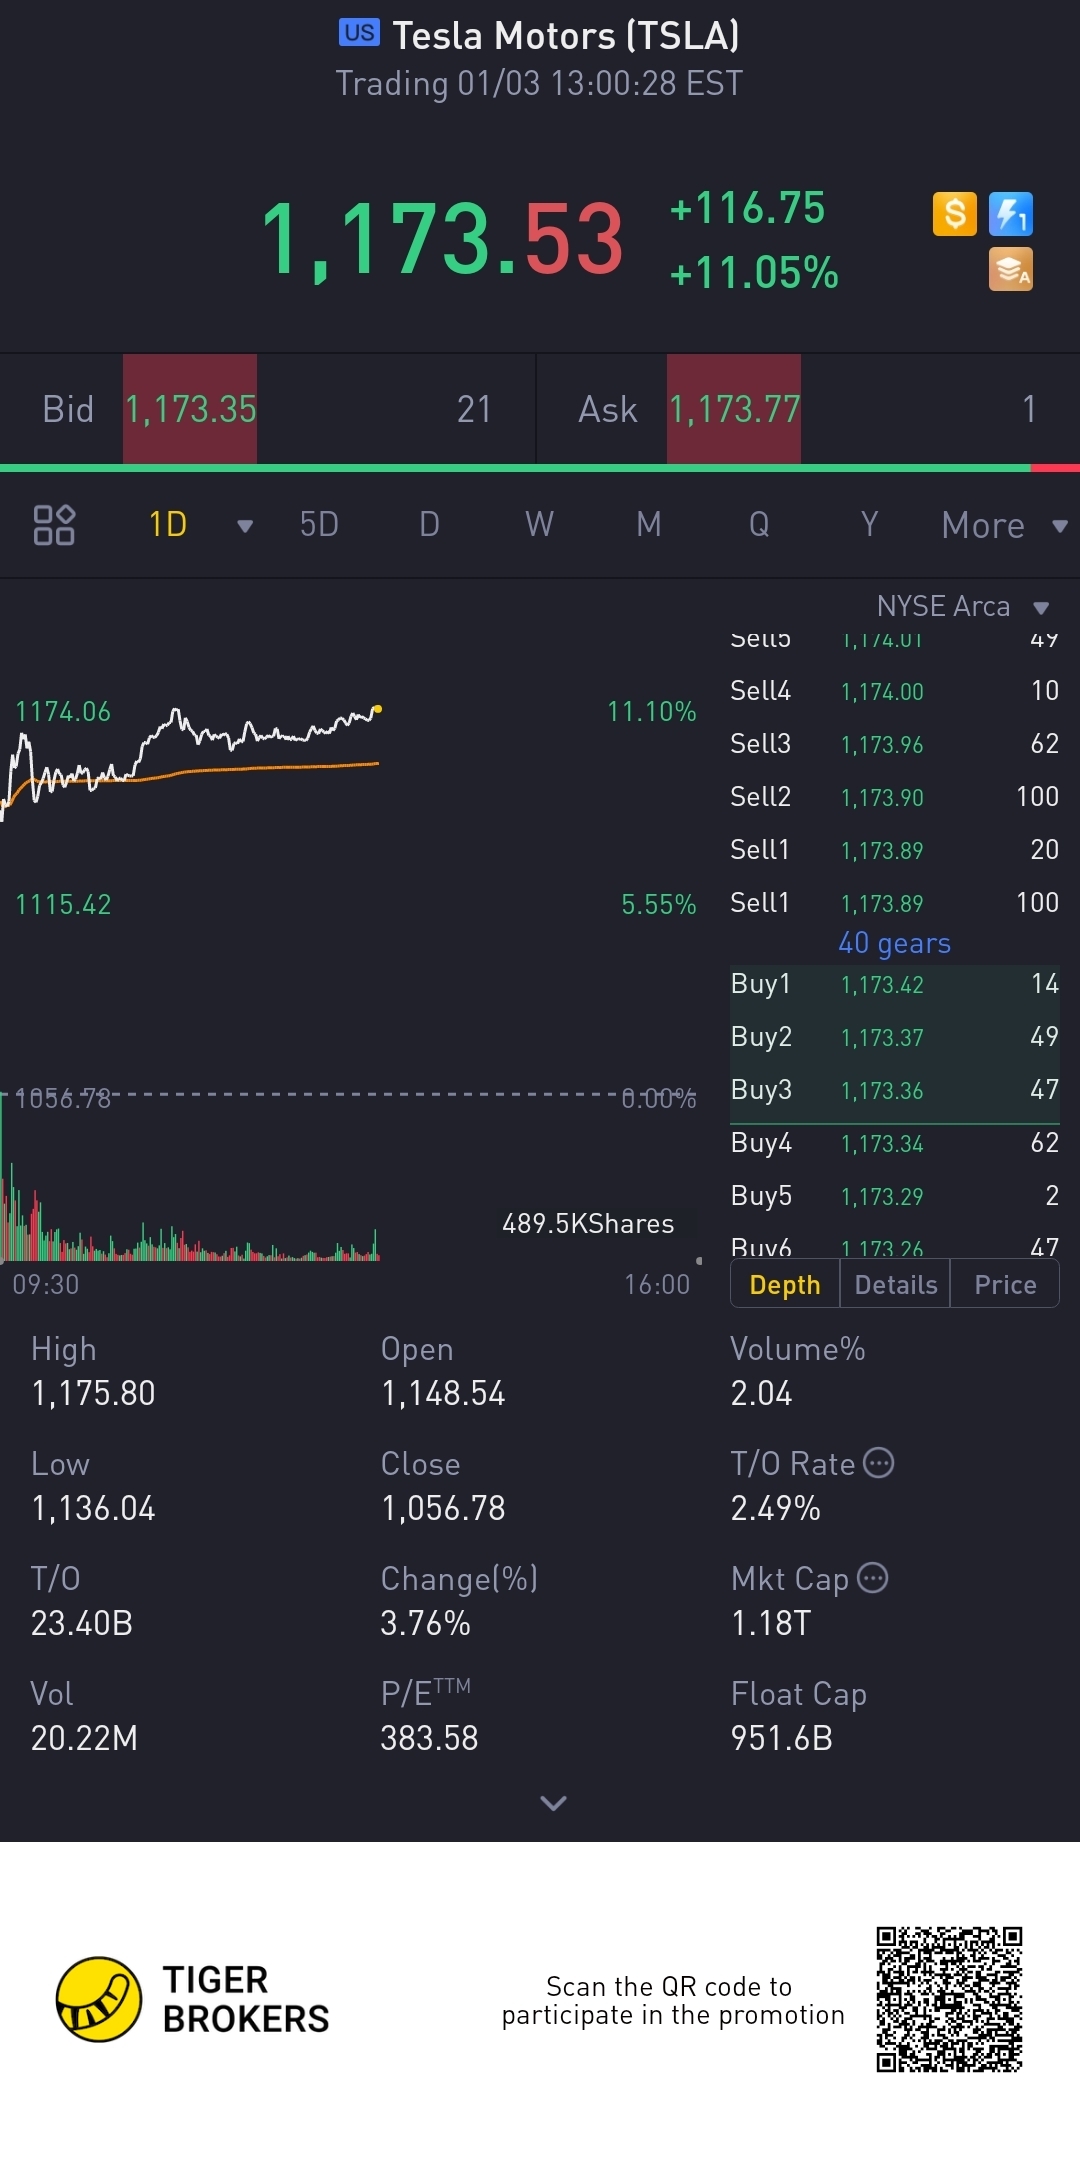The width and height of the screenshot is (1080, 2158).
Task: Tap the Bid price 1,173.35
Action: click(190, 409)
